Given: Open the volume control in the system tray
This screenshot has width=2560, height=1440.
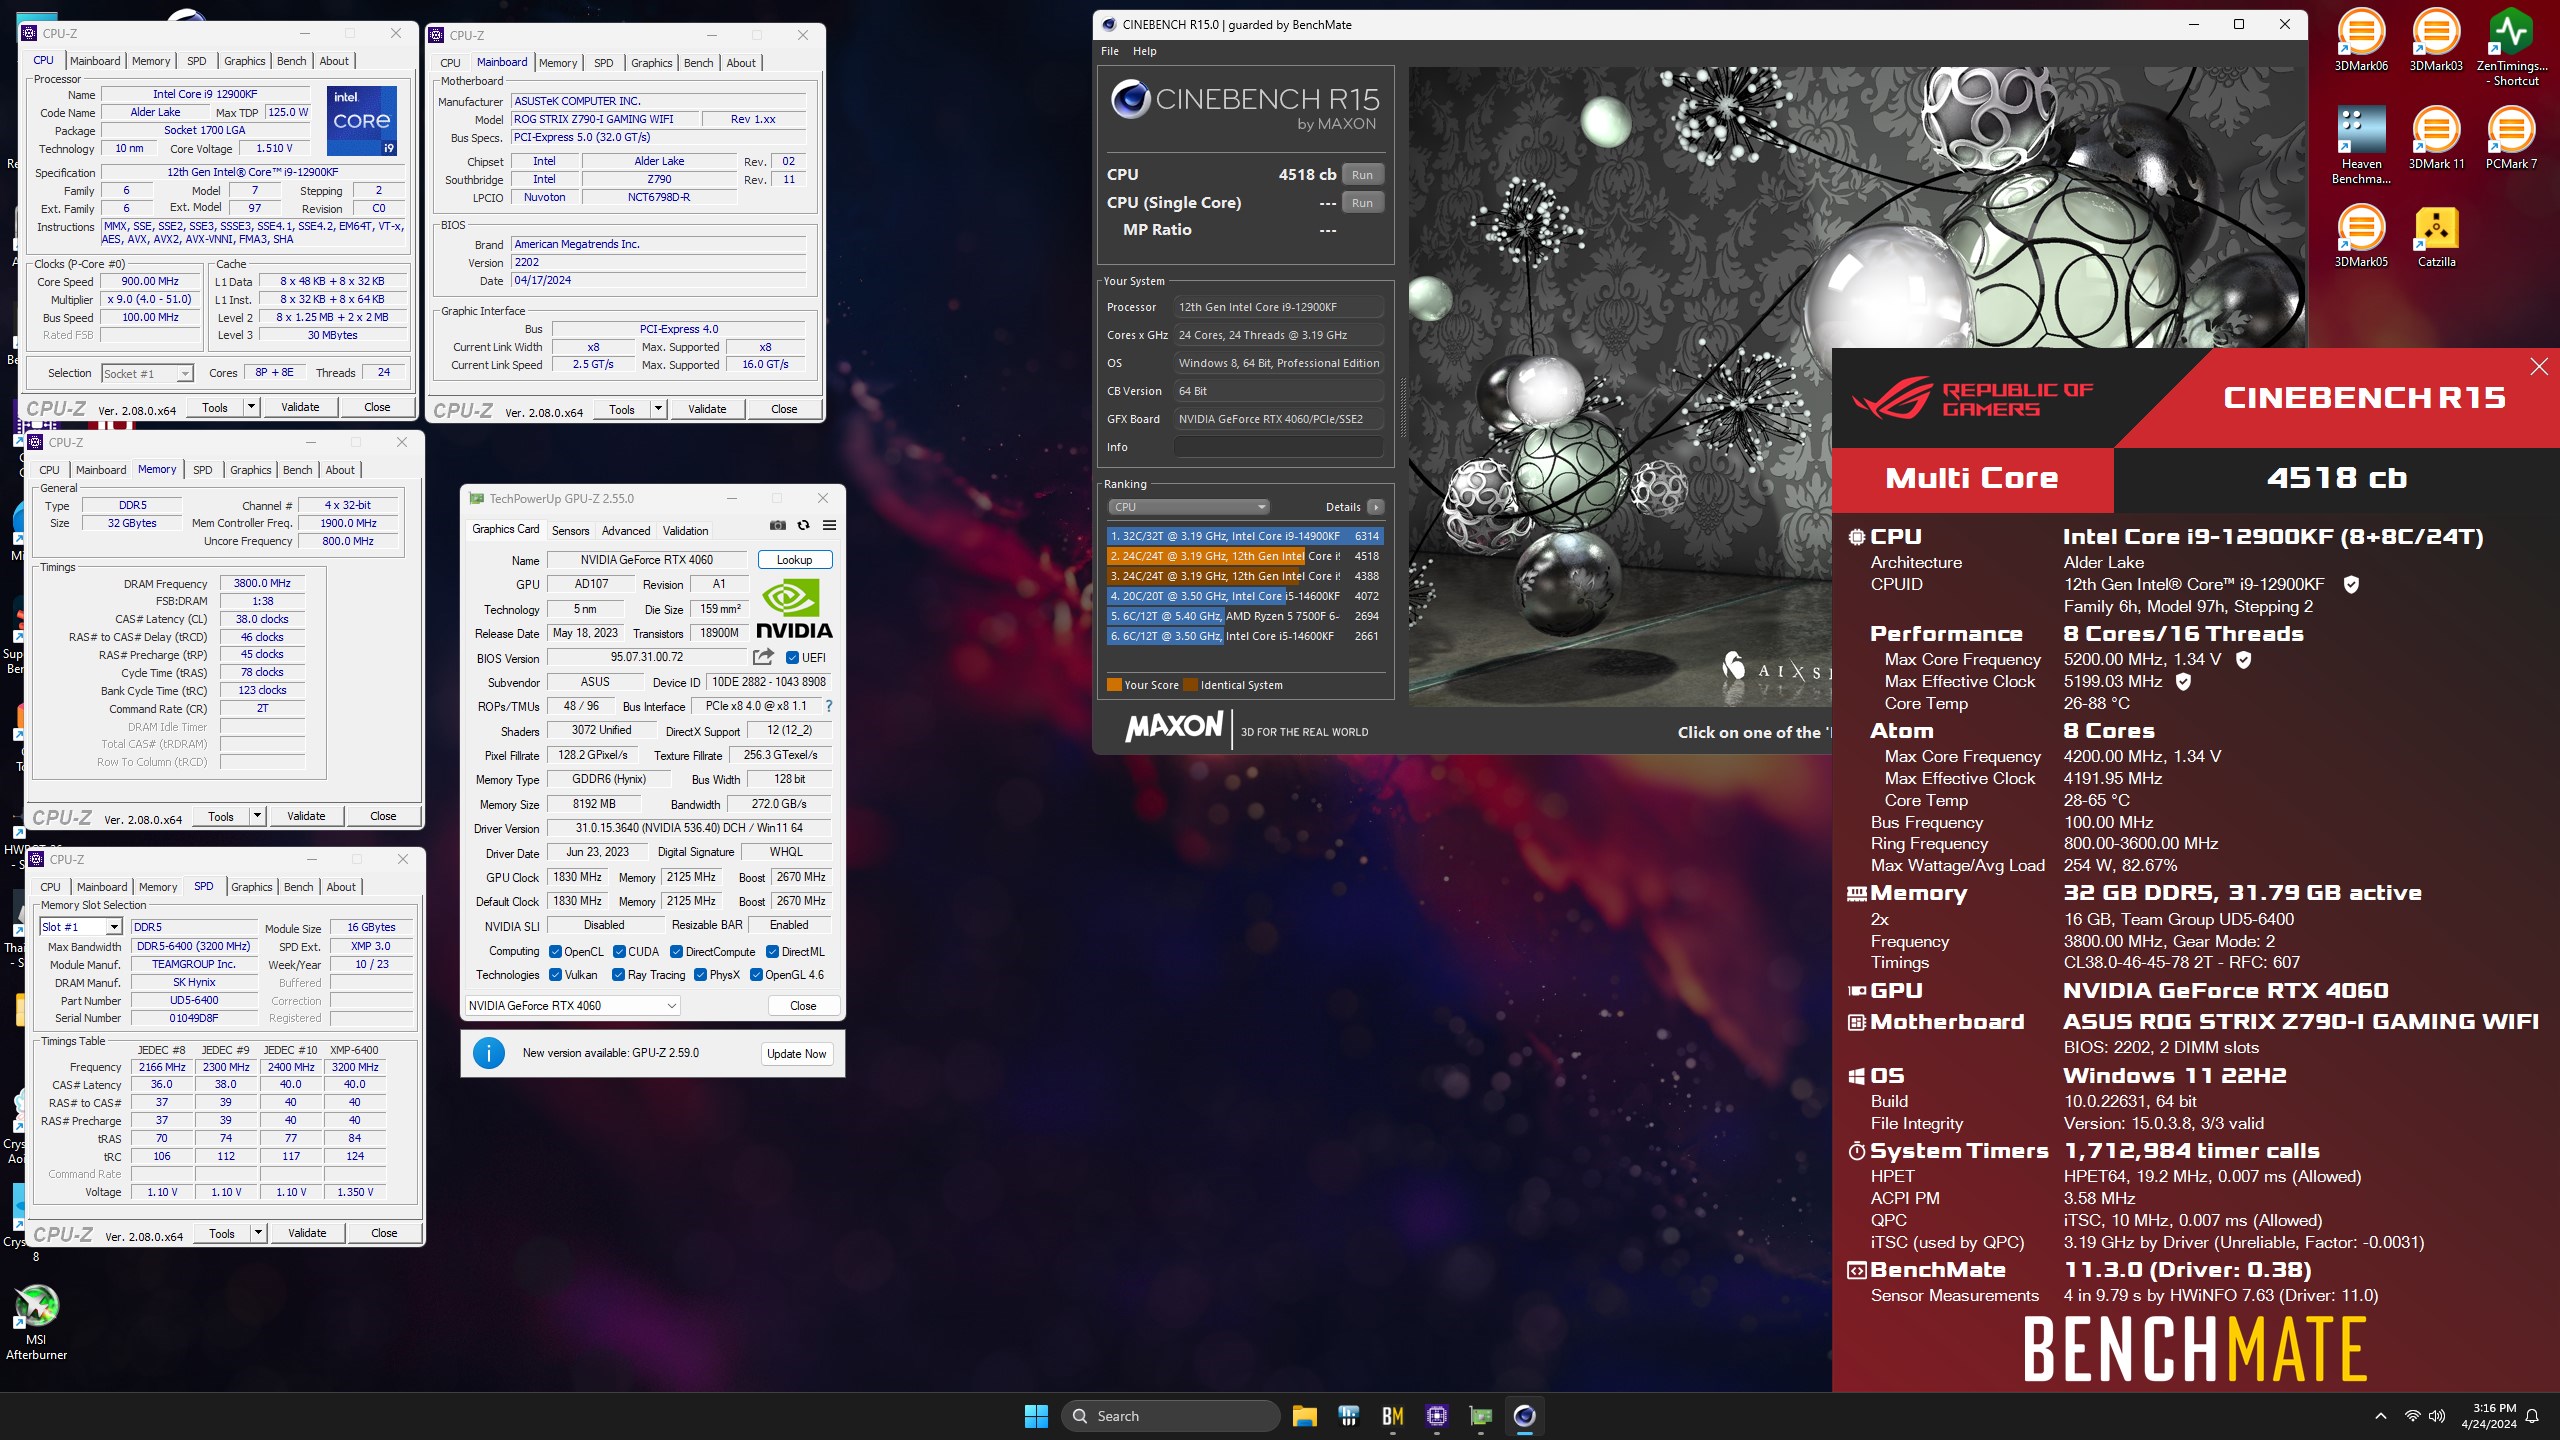Looking at the screenshot, I should (2437, 1416).
